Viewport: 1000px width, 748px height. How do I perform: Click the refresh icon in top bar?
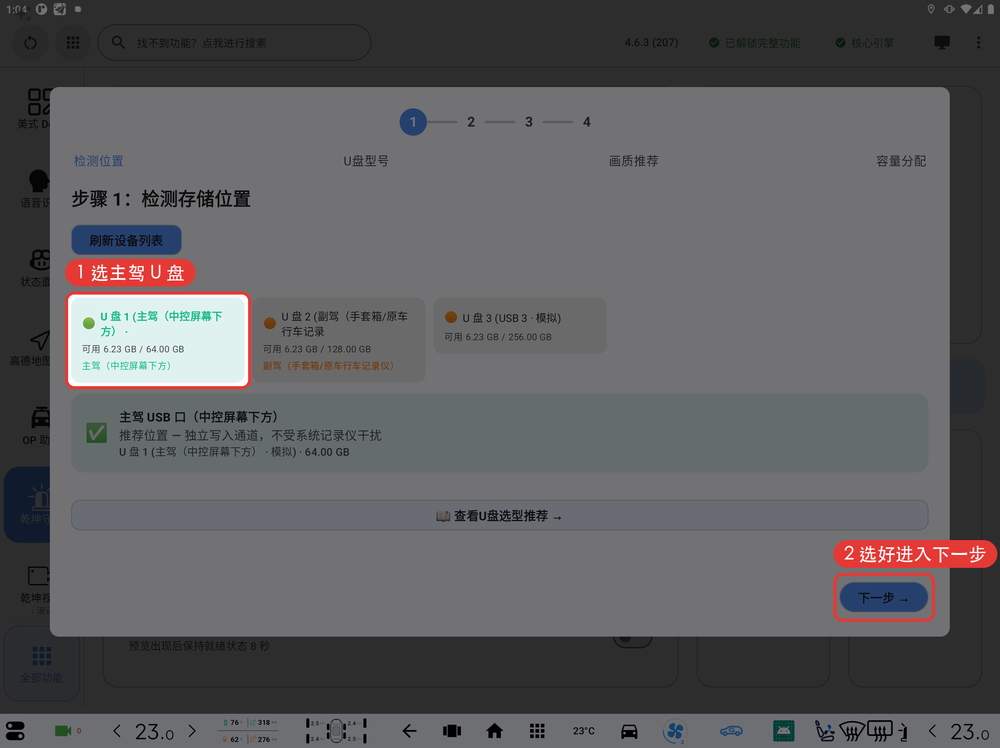pyautogui.click(x=31, y=43)
